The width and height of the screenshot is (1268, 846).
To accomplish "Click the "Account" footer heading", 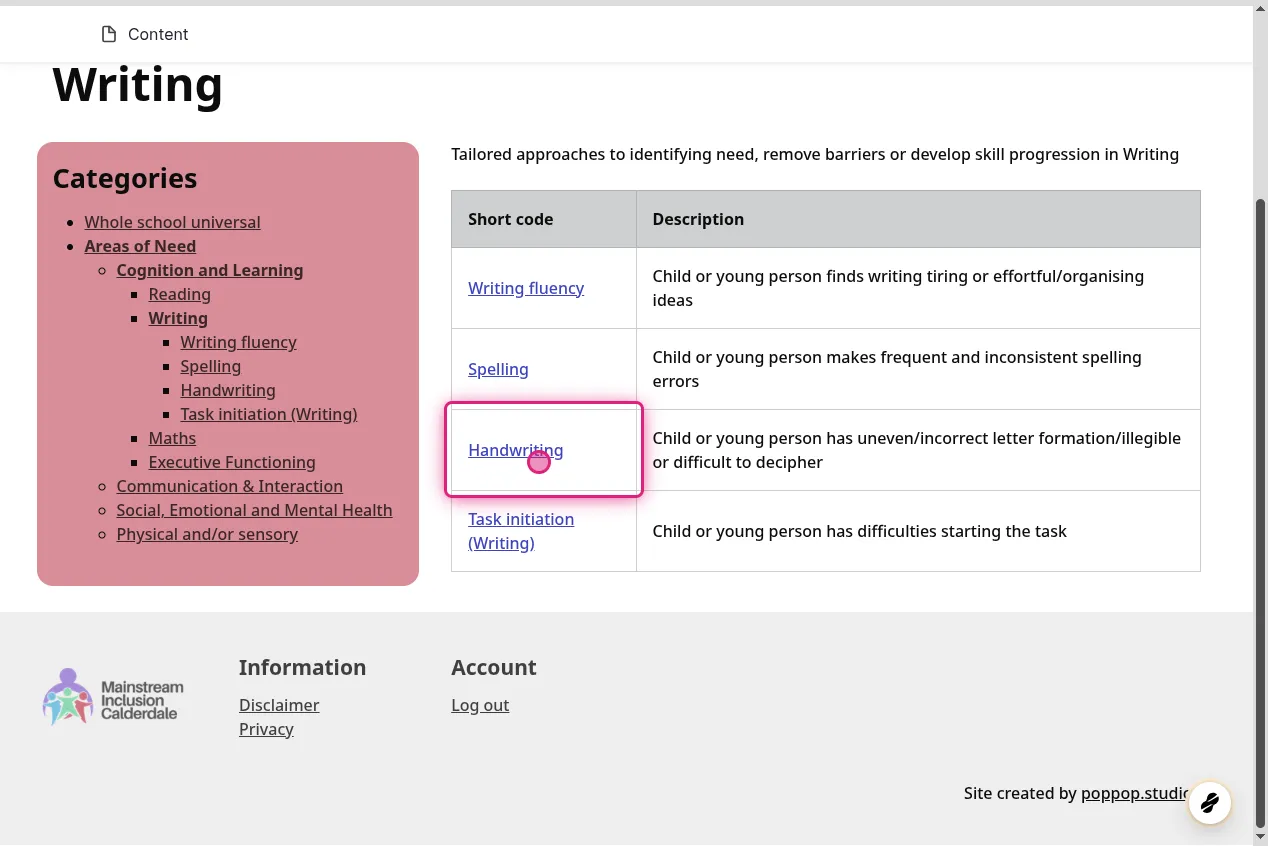I will coord(494,667).
